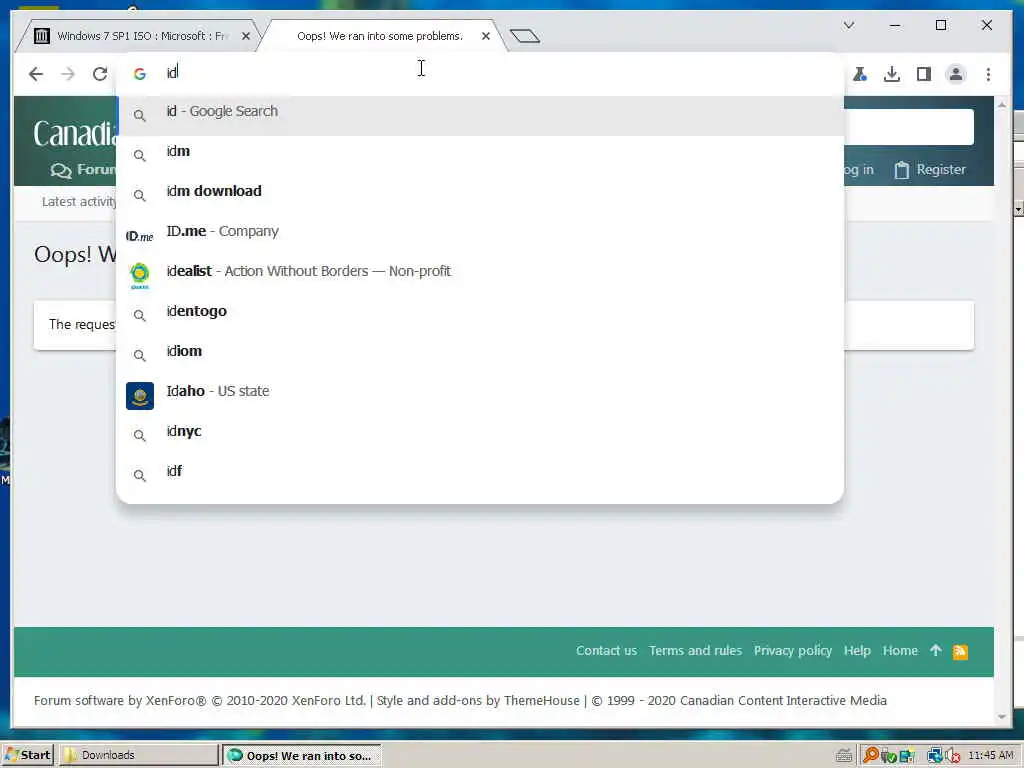Click the ID.me logo icon
Image resolution: width=1024 pixels, height=768 pixels.
pyautogui.click(x=140, y=236)
